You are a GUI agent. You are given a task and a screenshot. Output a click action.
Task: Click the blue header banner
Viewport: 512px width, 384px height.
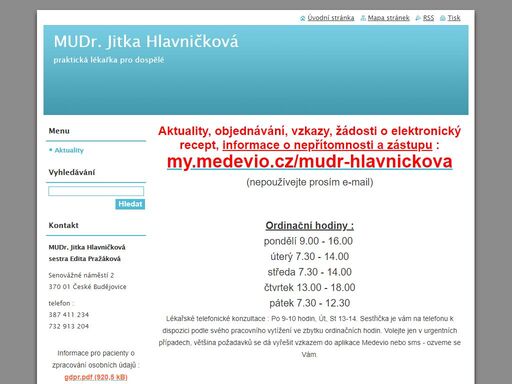(x=256, y=87)
